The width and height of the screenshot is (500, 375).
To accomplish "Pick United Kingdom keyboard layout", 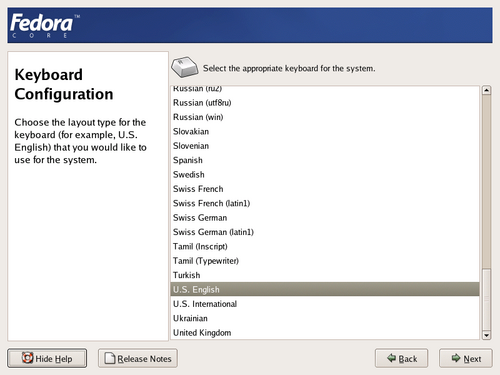I will 325,332.
